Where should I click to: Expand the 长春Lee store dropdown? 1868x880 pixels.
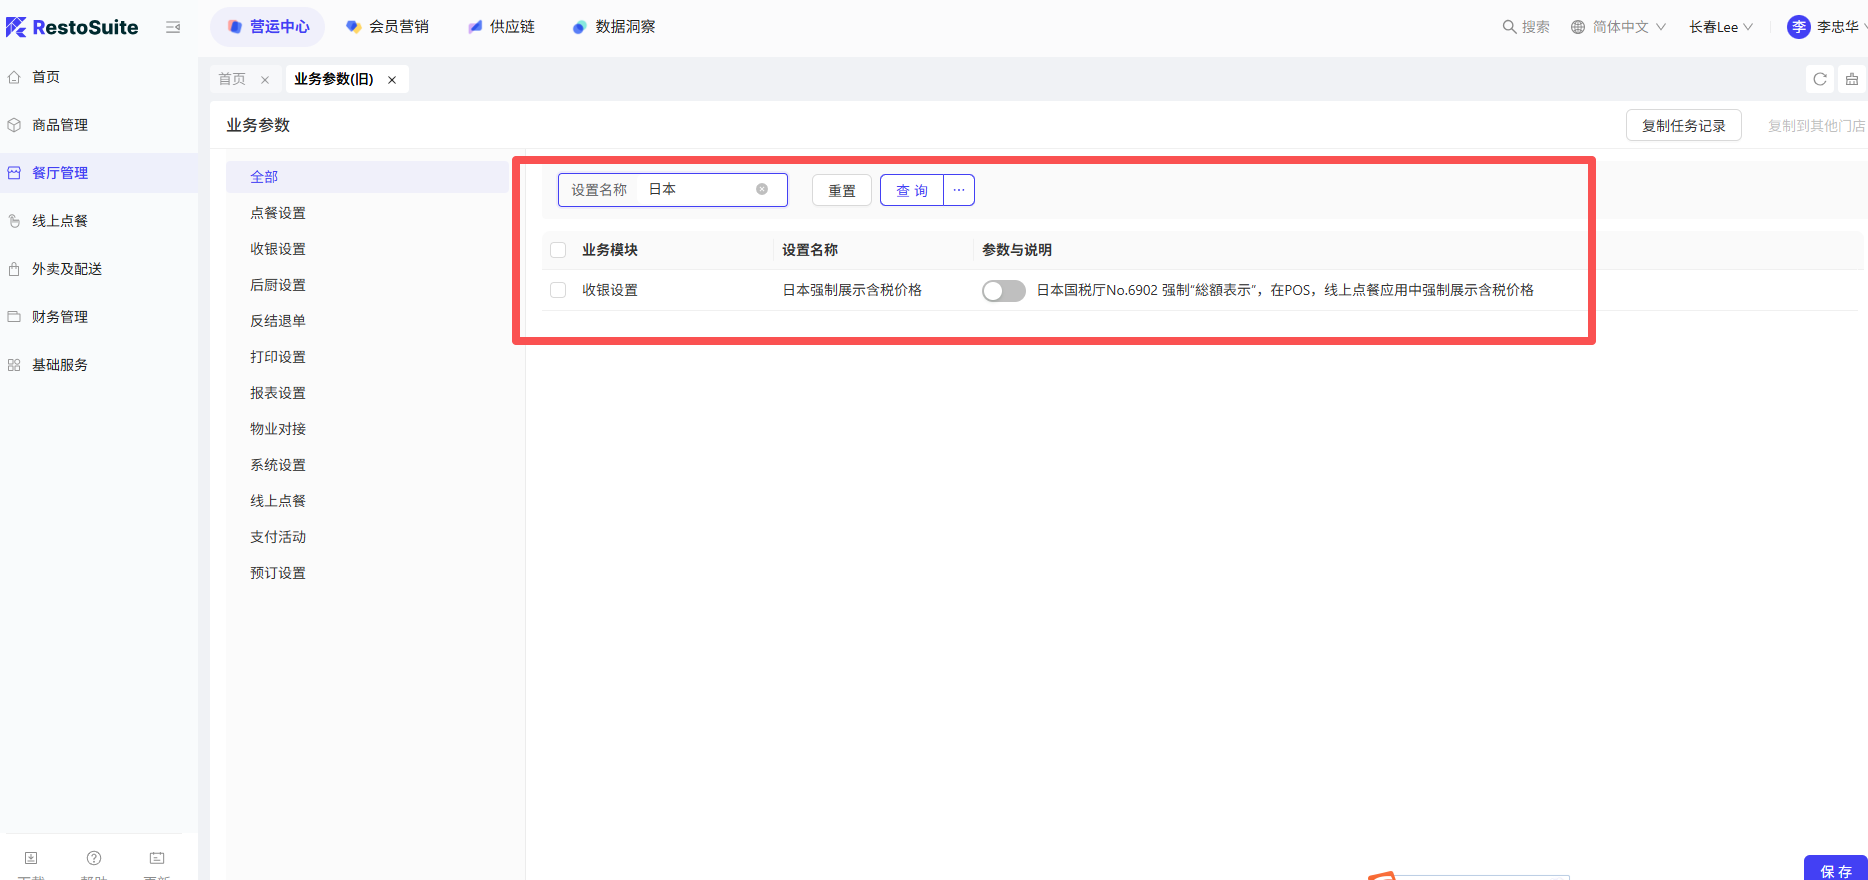point(1720,27)
